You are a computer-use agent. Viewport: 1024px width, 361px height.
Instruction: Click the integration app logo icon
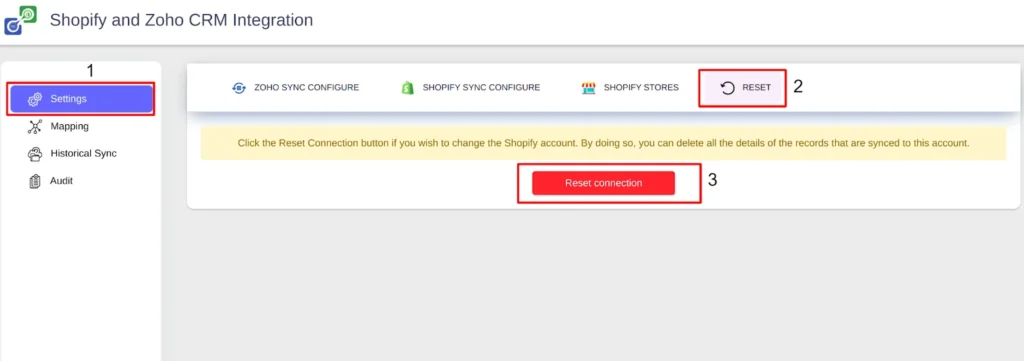(20, 20)
